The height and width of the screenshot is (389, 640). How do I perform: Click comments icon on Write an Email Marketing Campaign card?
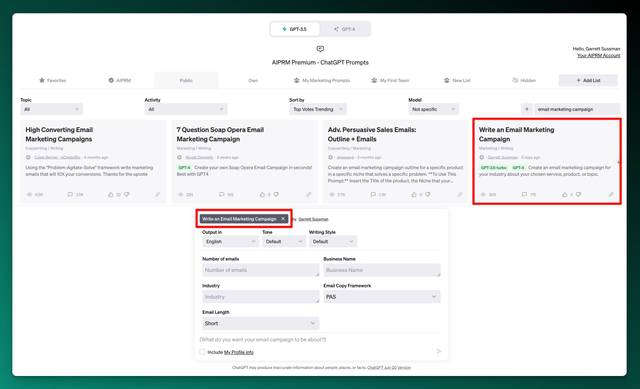[524, 195]
